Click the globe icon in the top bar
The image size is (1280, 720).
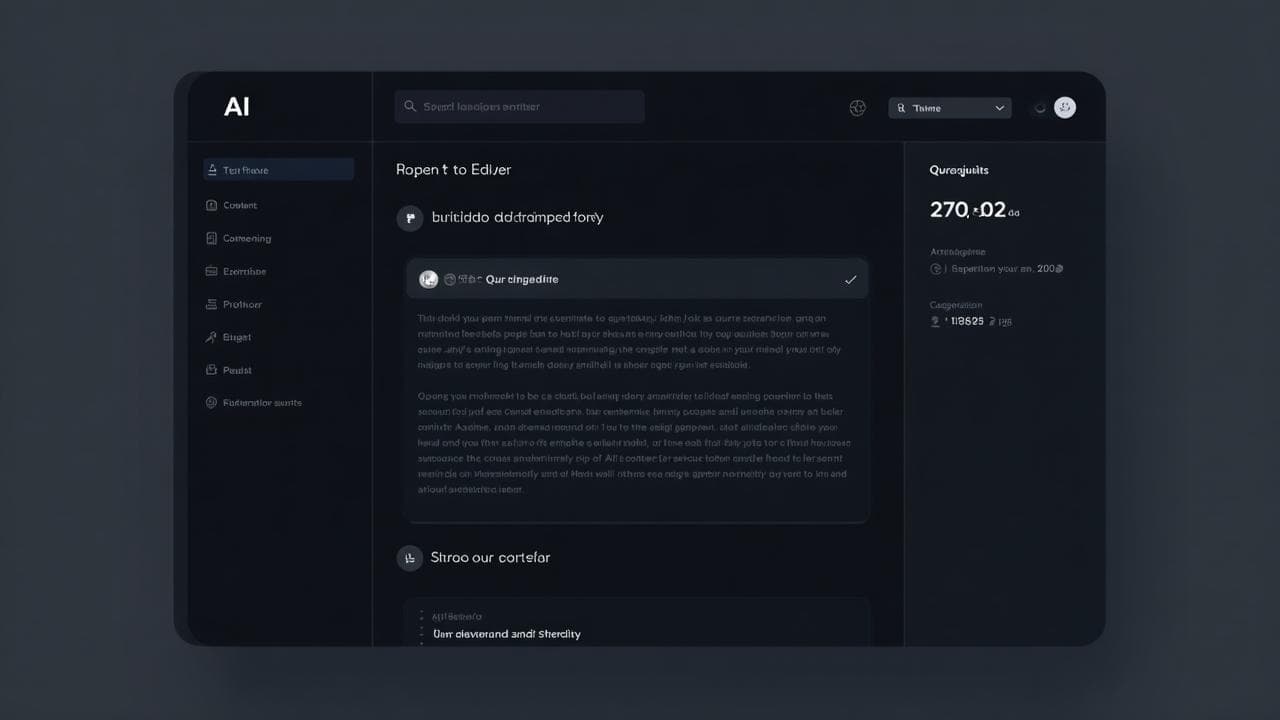coord(857,107)
